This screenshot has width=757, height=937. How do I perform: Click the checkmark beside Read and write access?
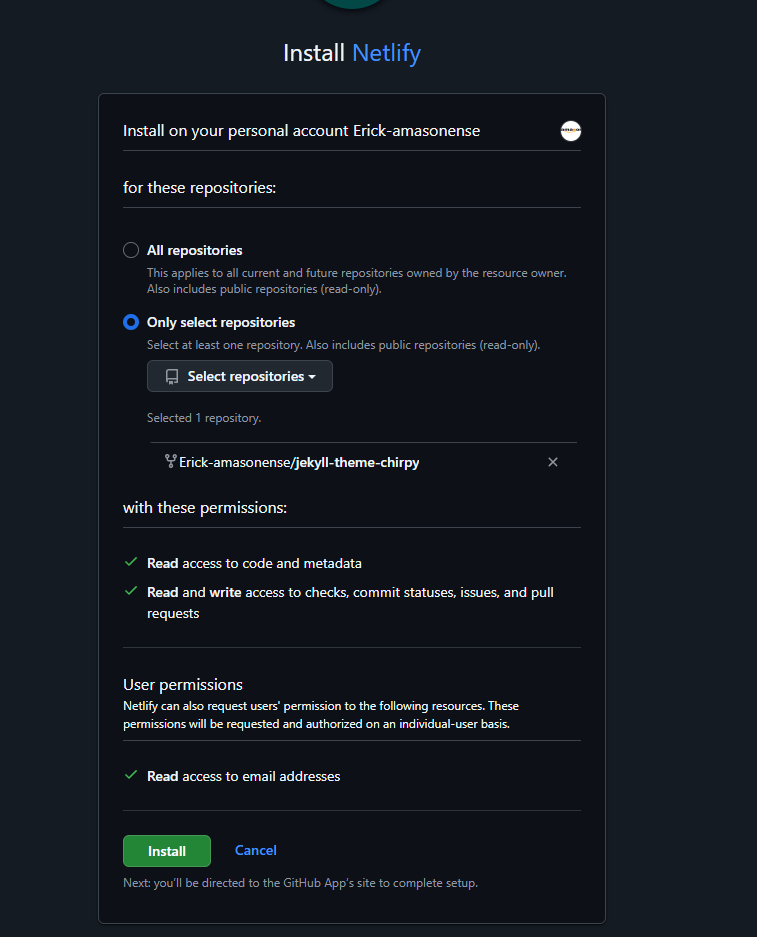[130, 592]
